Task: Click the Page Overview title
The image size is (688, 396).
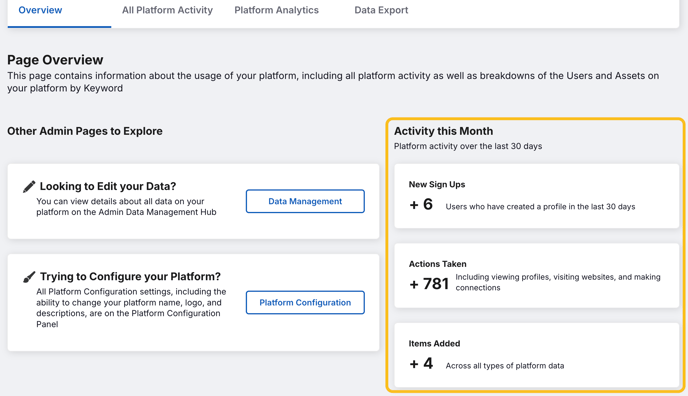Action: [55, 60]
